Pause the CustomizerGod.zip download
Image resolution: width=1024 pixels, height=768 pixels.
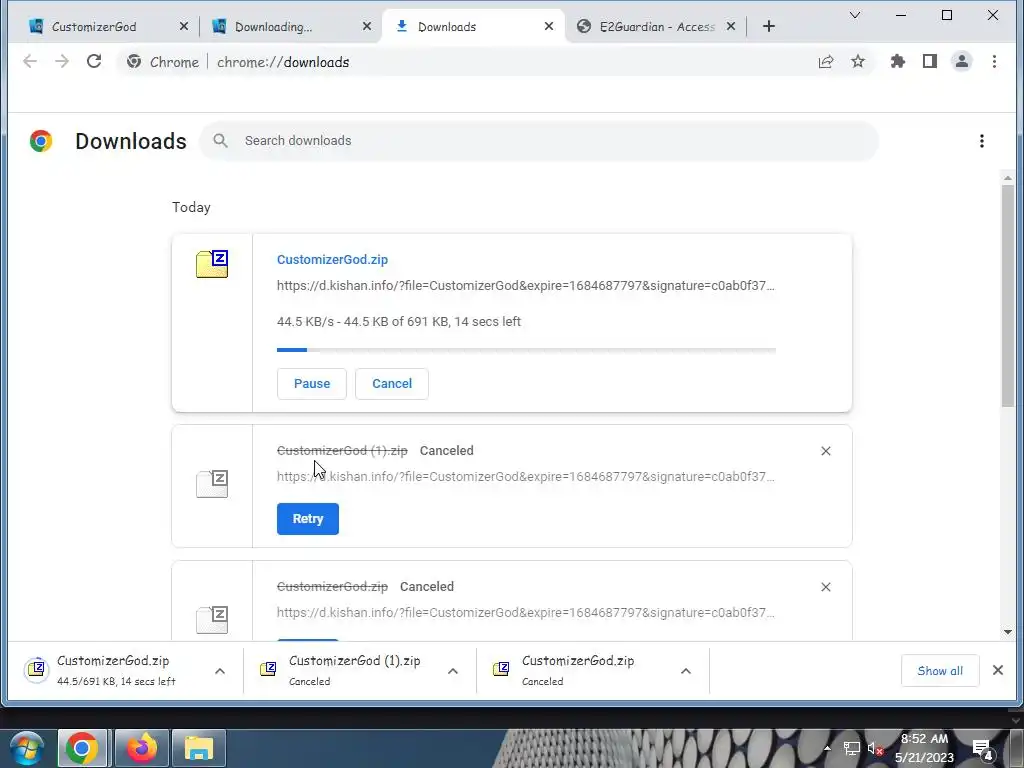[x=312, y=383]
